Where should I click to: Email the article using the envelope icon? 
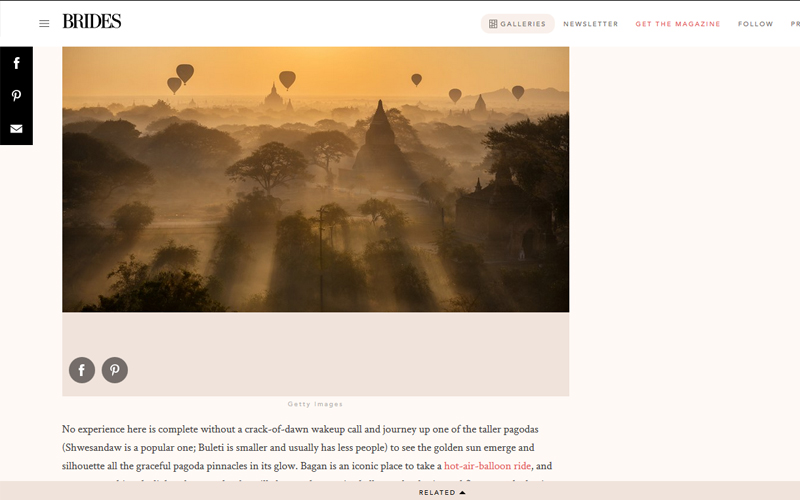(16, 129)
